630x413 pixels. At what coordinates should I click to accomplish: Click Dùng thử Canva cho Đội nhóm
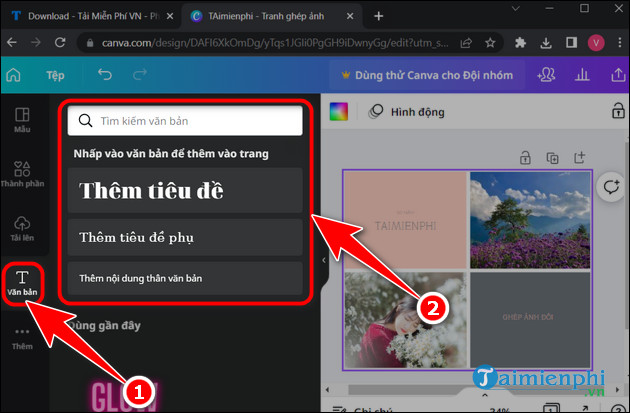[x=427, y=75]
